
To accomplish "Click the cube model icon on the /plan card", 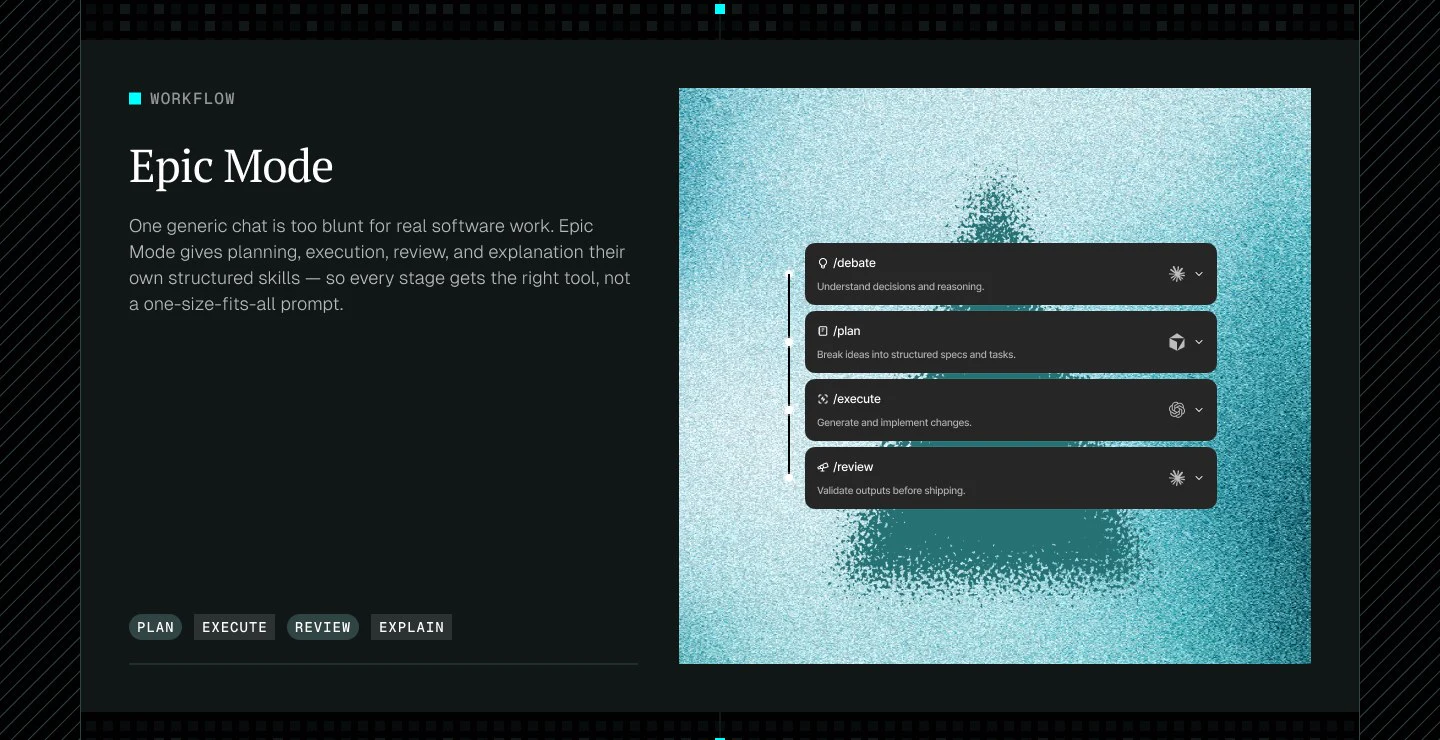I will (x=1177, y=342).
